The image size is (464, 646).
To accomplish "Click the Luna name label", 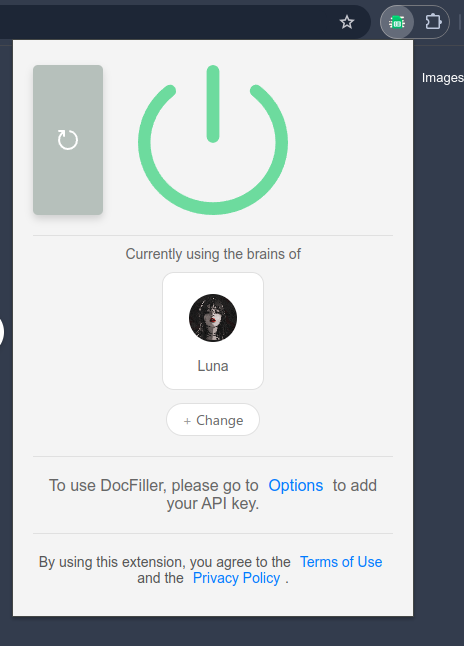I will click(213, 366).
